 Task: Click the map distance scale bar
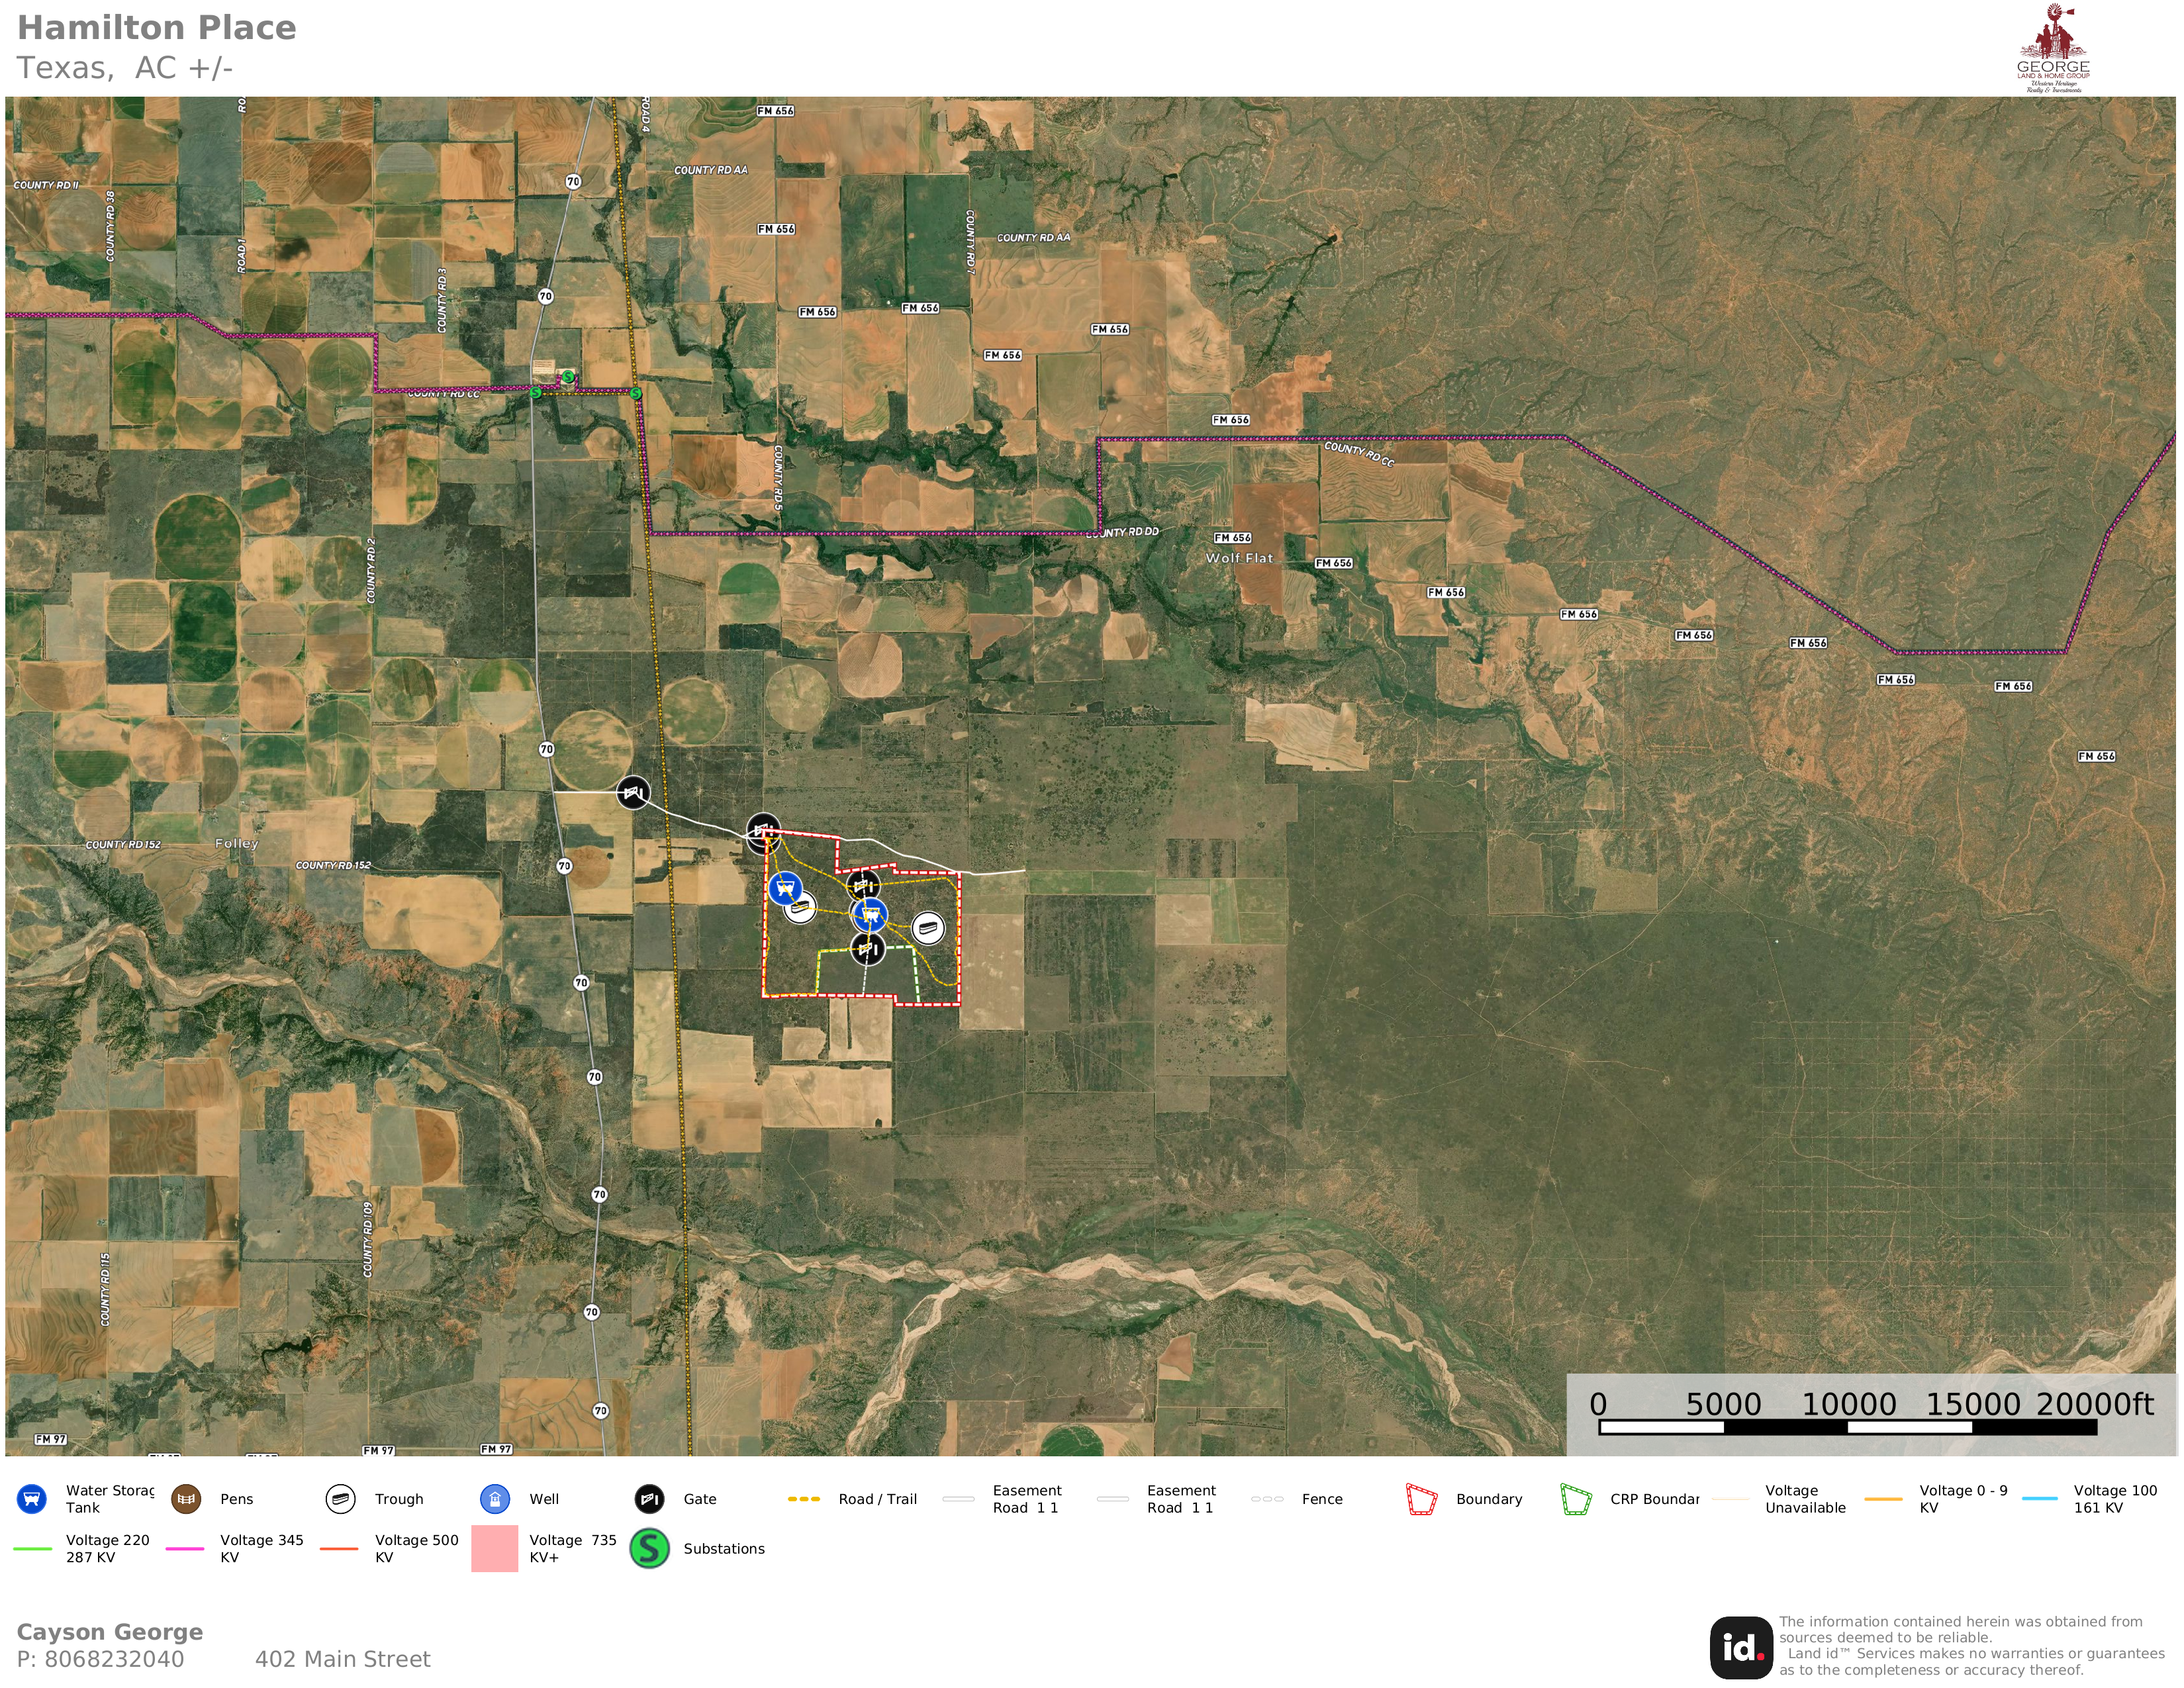1848,1427
